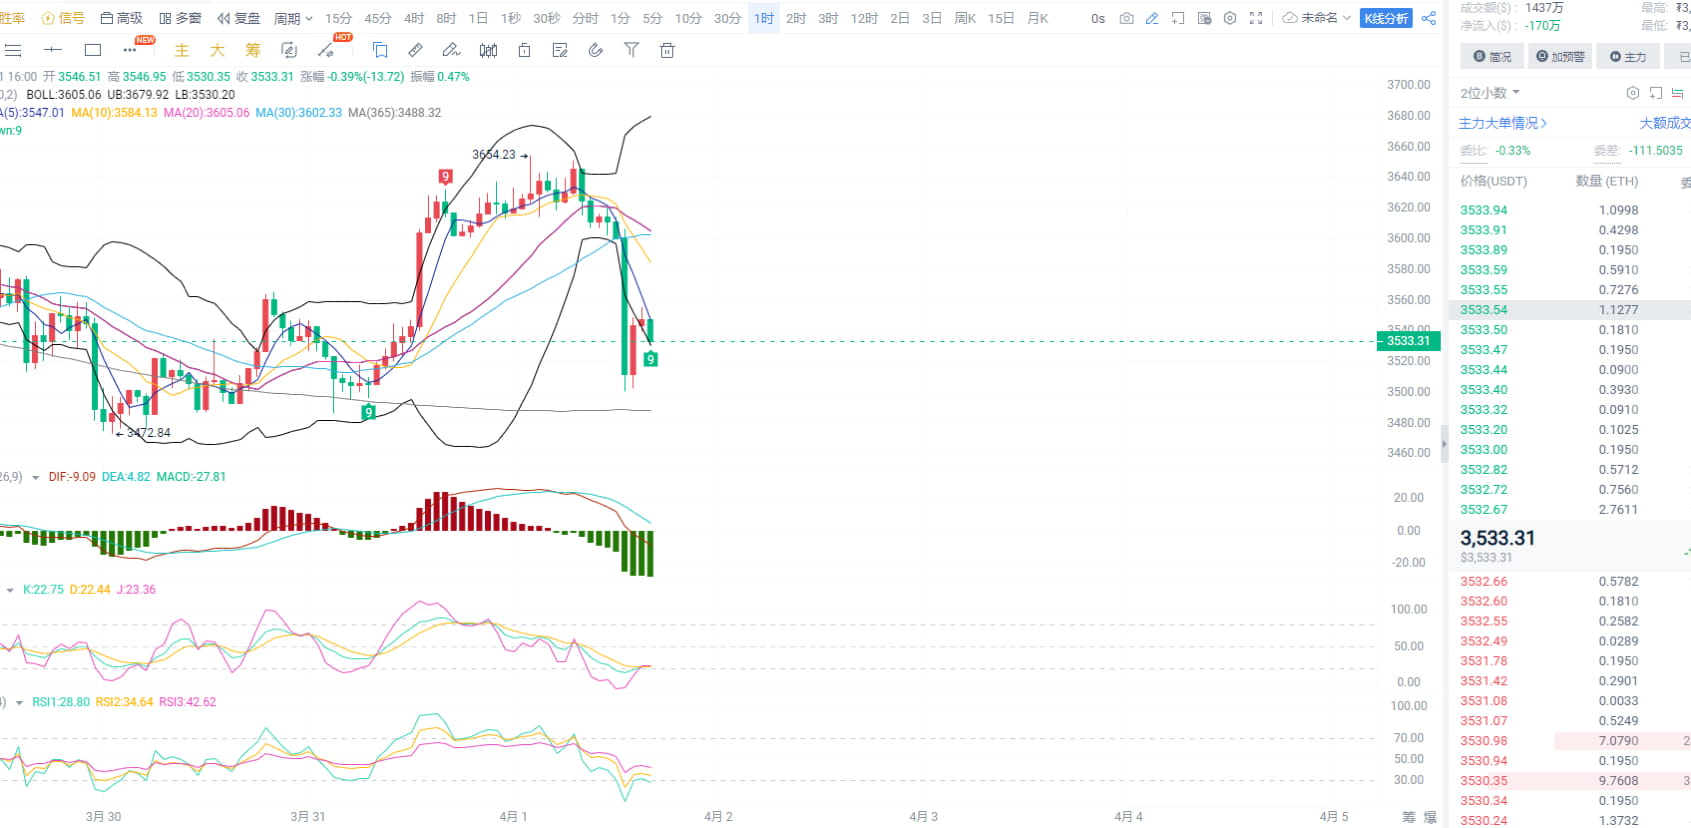The width and height of the screenshot is (1691, 828).
Task: Open the 未命名 layout dropdown
Action: (1317, 18)
